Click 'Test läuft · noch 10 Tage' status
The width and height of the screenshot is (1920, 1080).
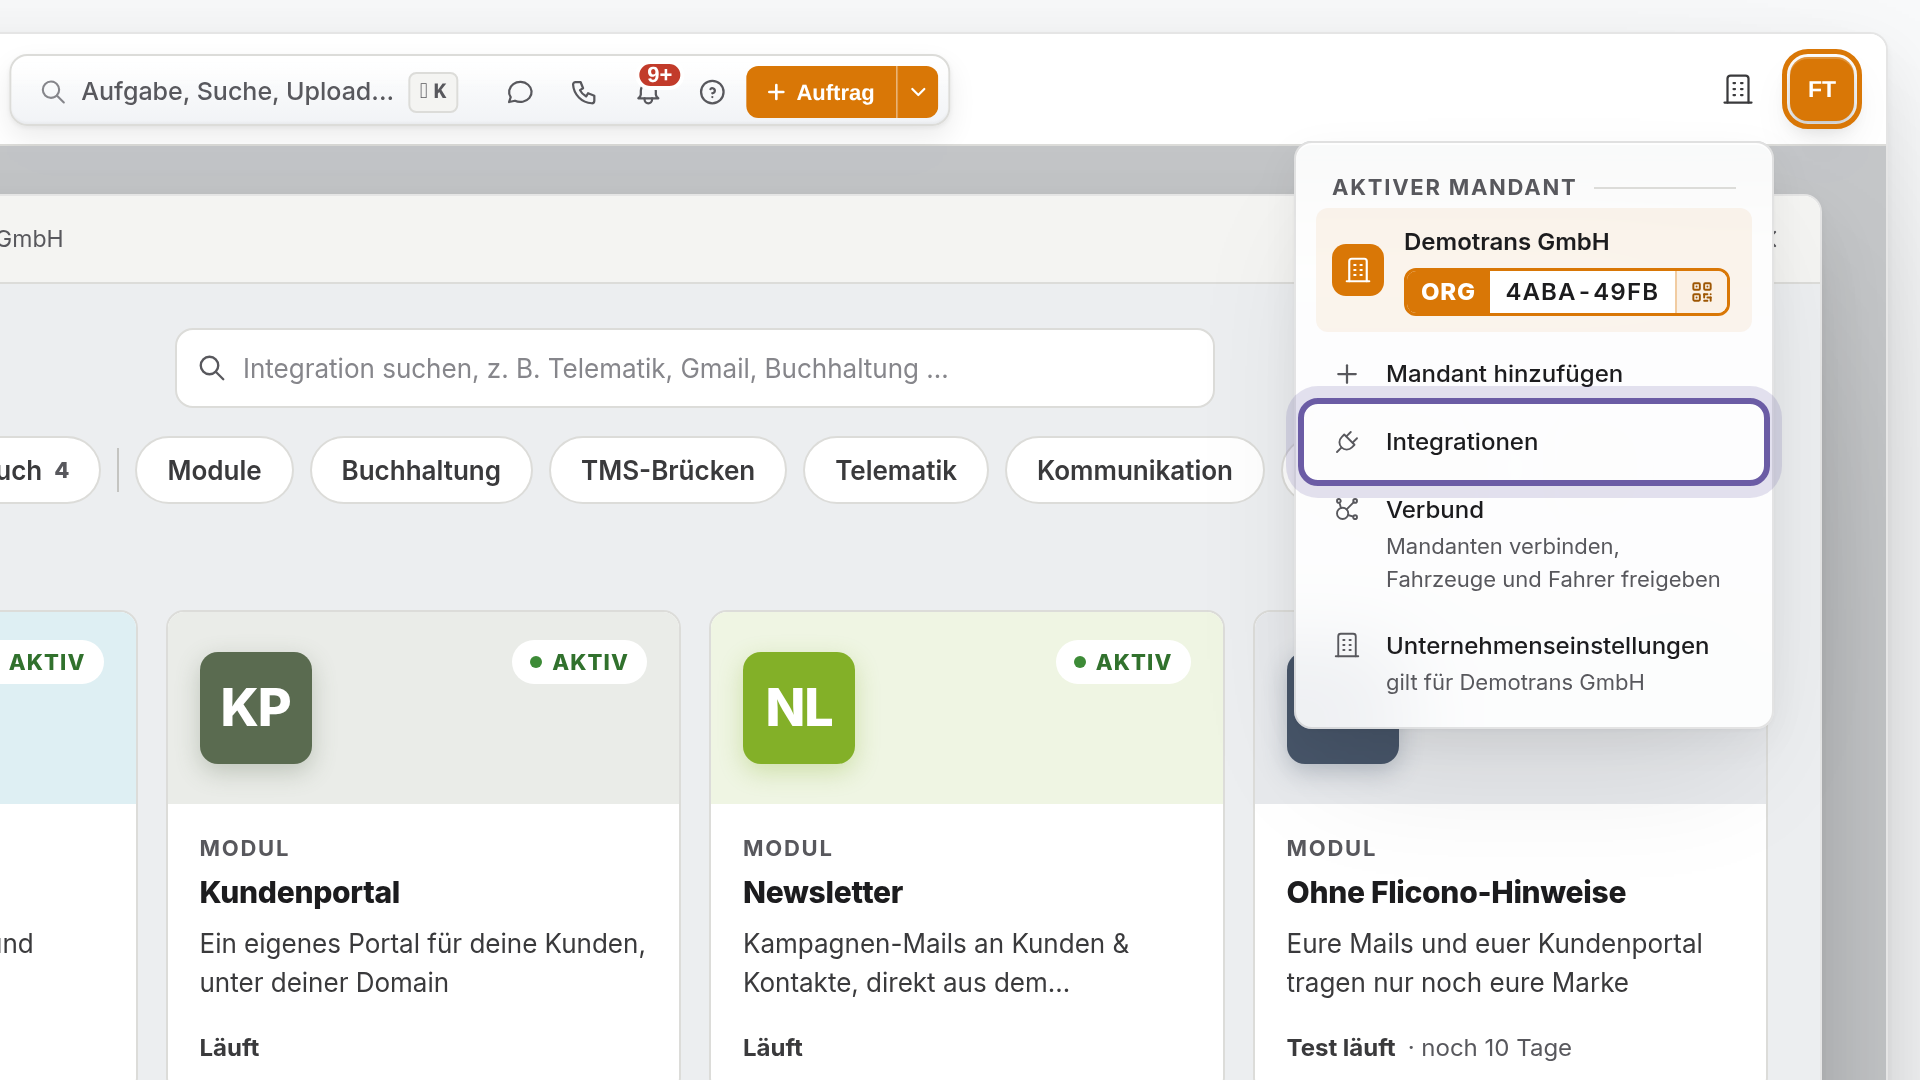click(x=1429, y=1047)
